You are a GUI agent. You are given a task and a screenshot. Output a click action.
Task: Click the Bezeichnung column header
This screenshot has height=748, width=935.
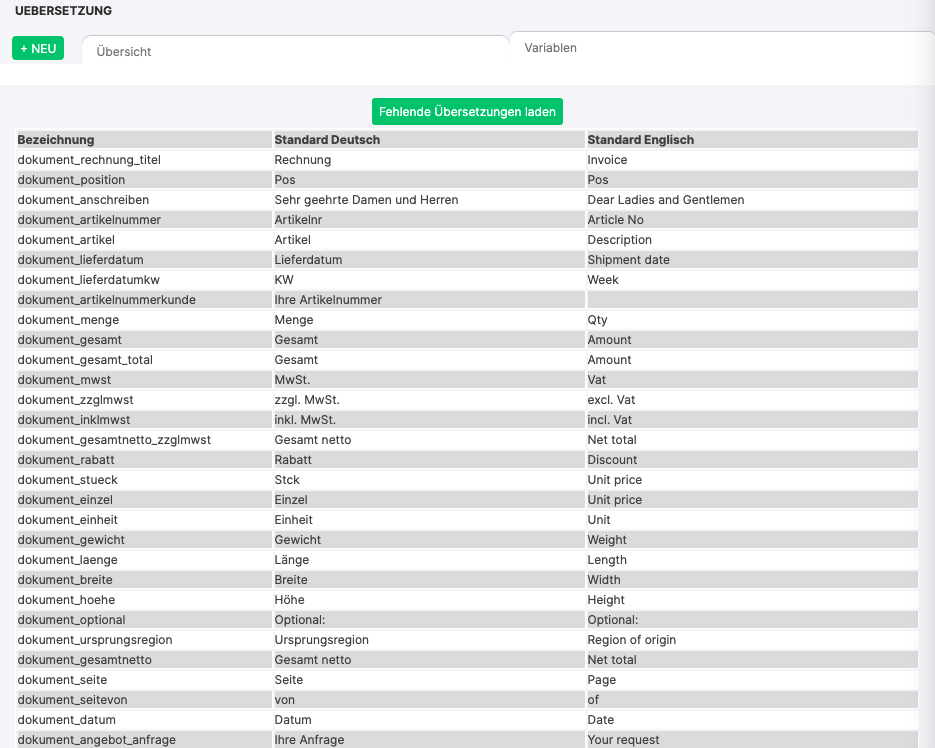(x=56, y=140)
